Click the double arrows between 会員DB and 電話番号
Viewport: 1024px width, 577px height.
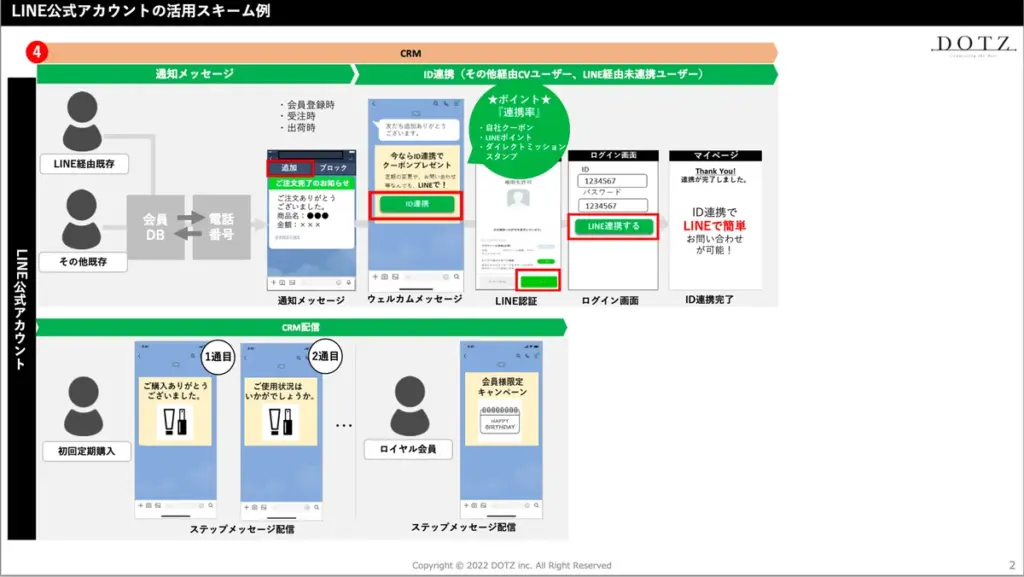pyautogui.click(x=190, y=226)
